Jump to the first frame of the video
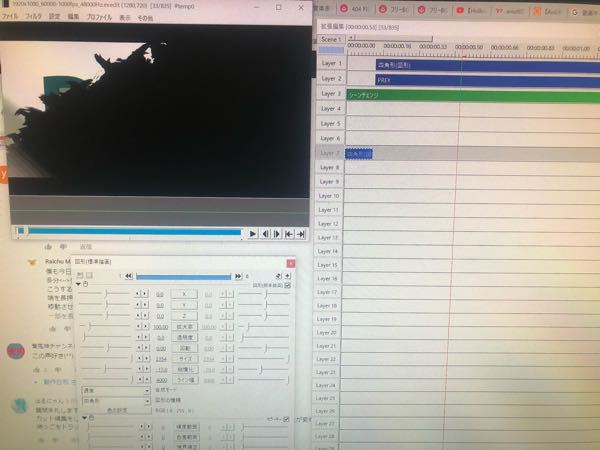Viewport: 600px width, 450px height. click(x=288, y=233)
